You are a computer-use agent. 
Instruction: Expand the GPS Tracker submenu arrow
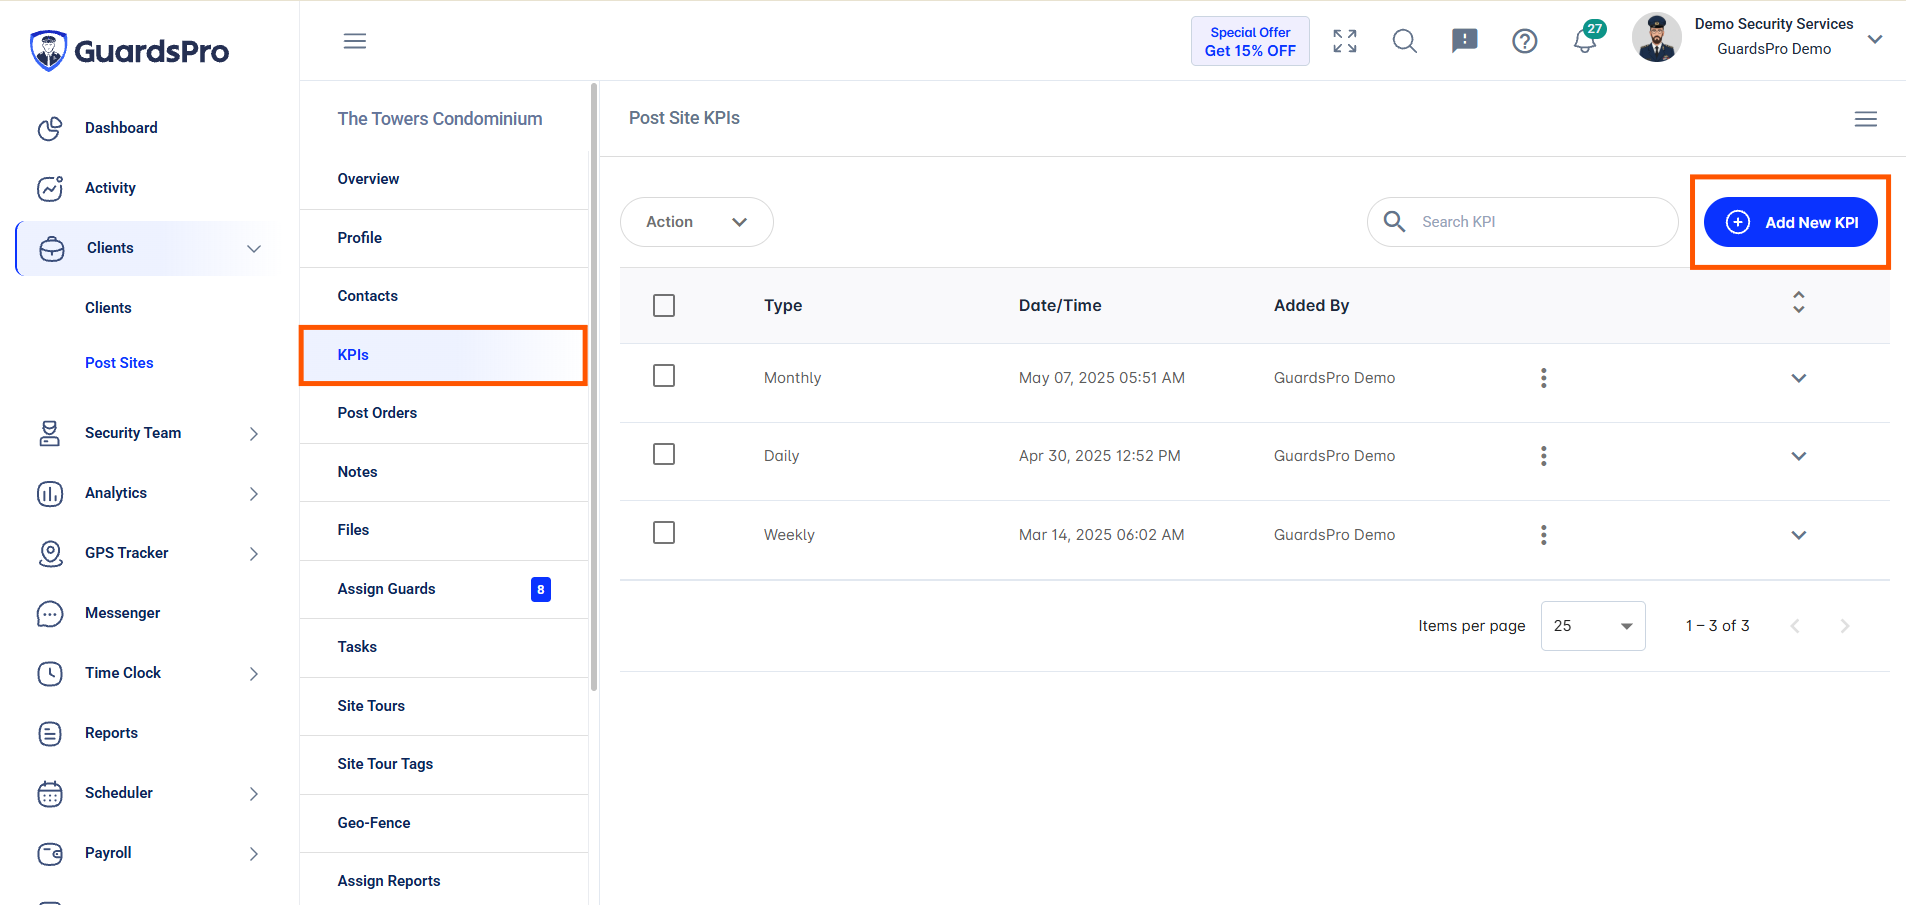pyautogui.click(x=254, y=553)
